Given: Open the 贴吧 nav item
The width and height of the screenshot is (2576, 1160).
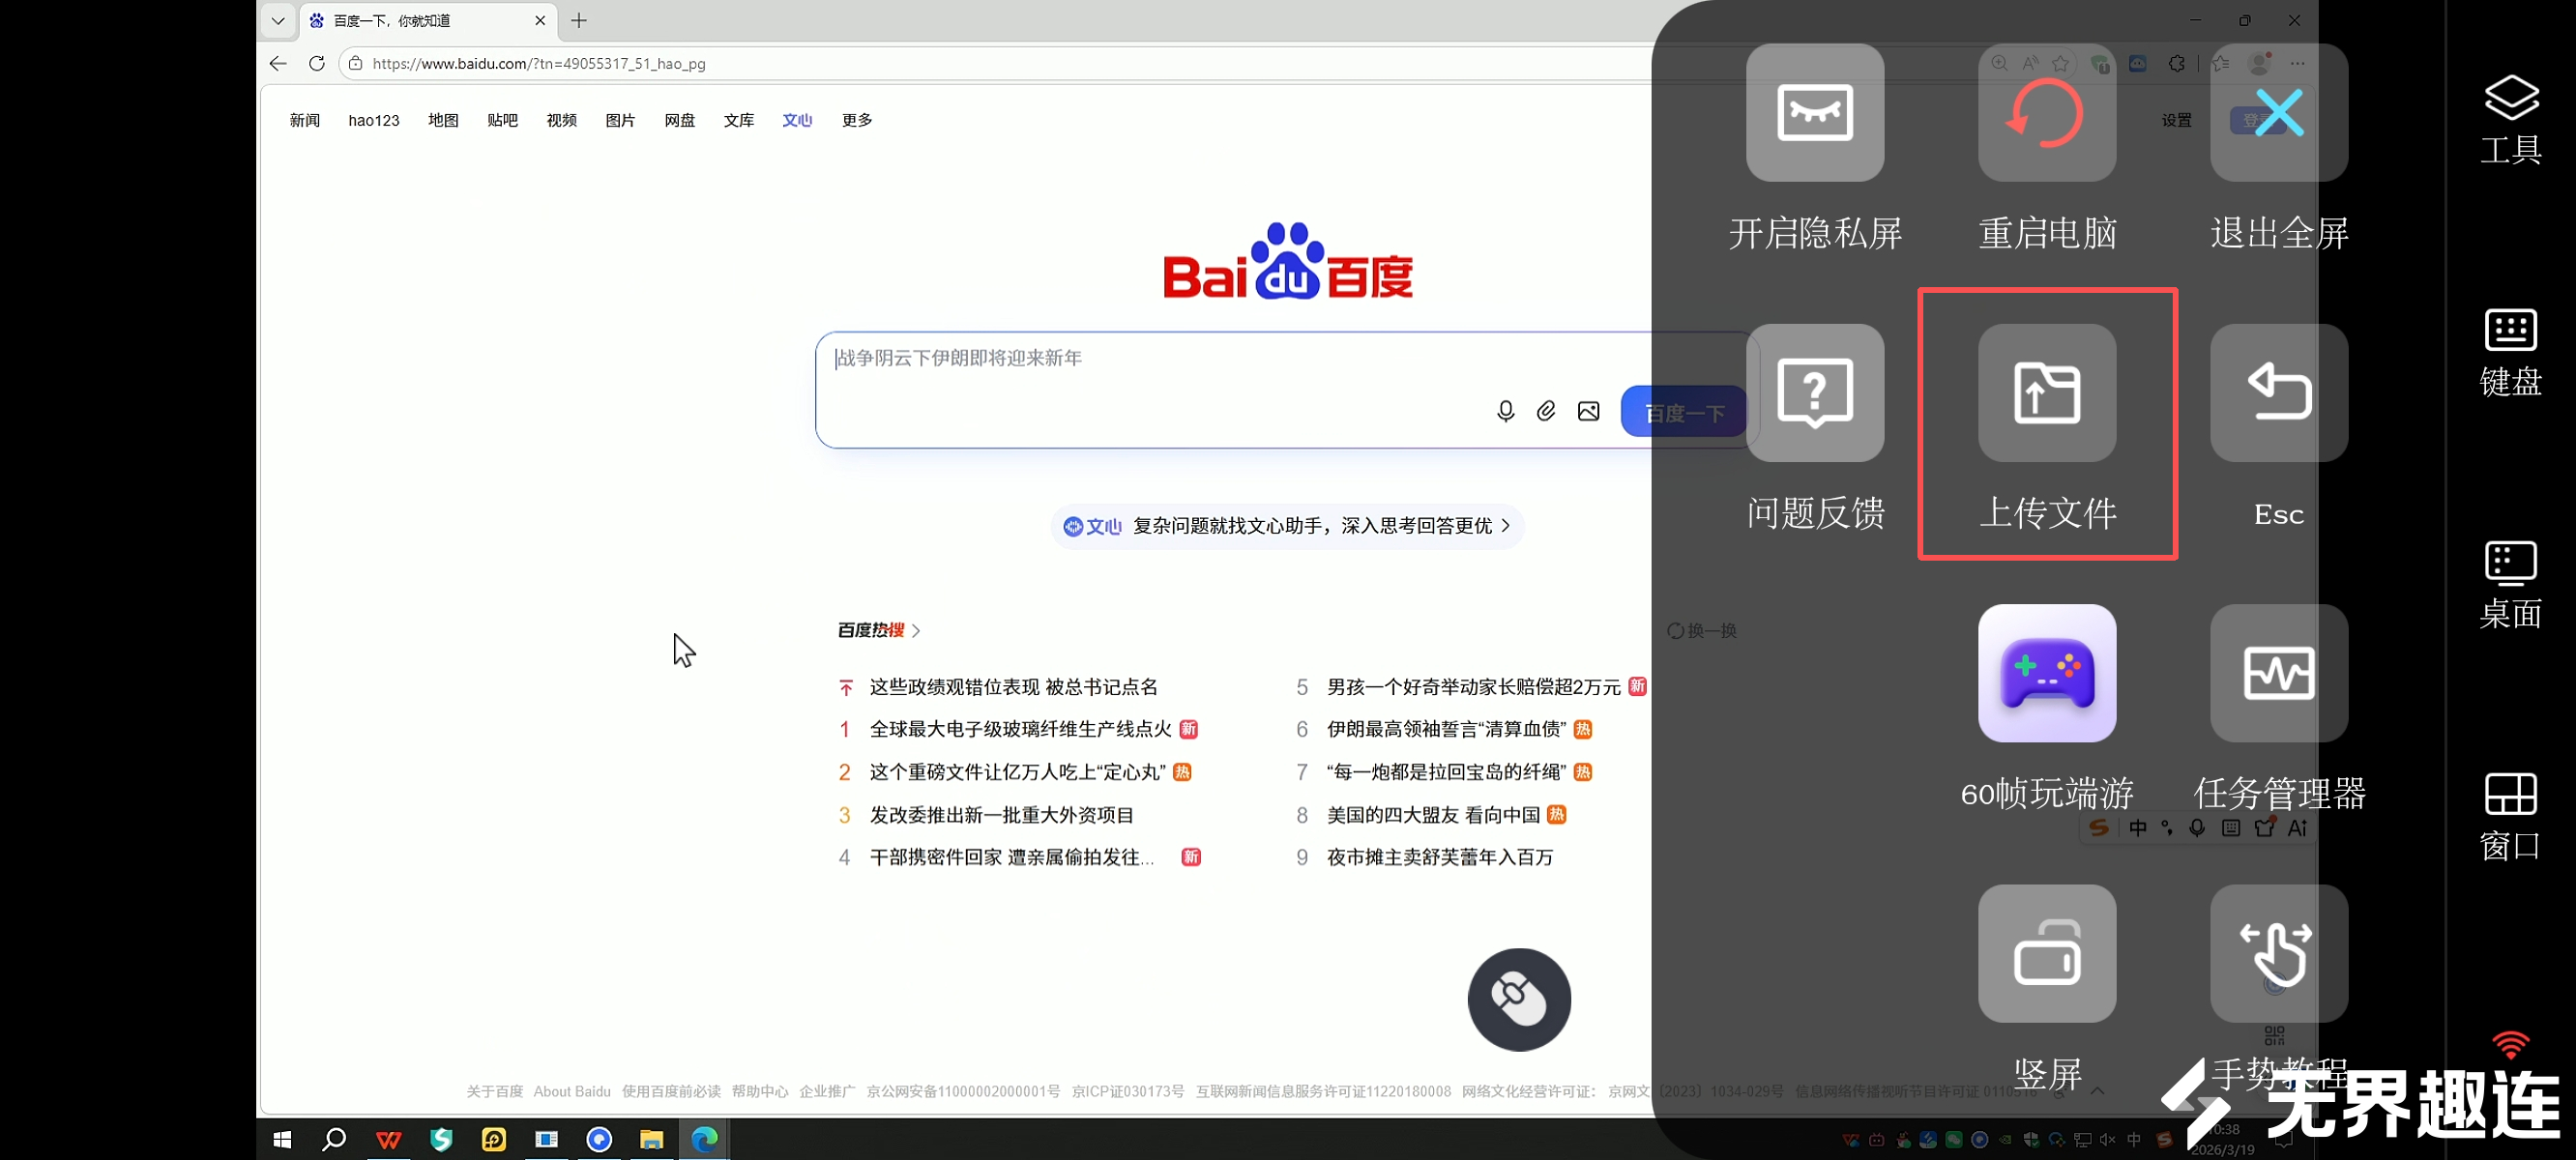Looking at the screenshot, I should pyautogui.click(x=502, y=120).
